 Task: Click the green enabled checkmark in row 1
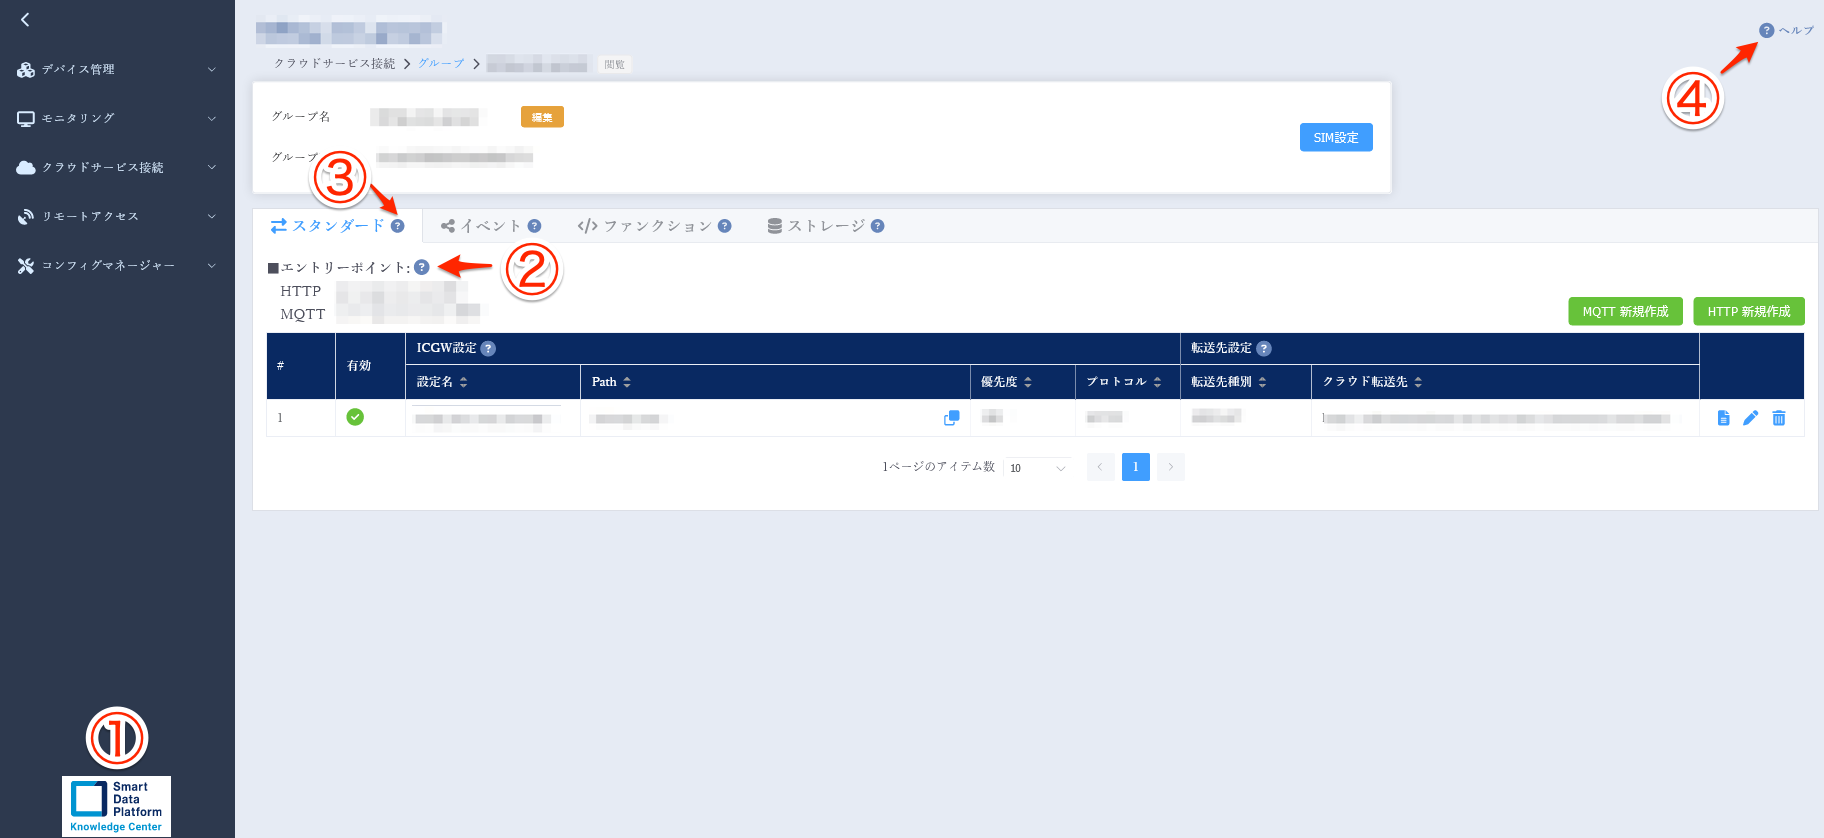pos(355,417)
